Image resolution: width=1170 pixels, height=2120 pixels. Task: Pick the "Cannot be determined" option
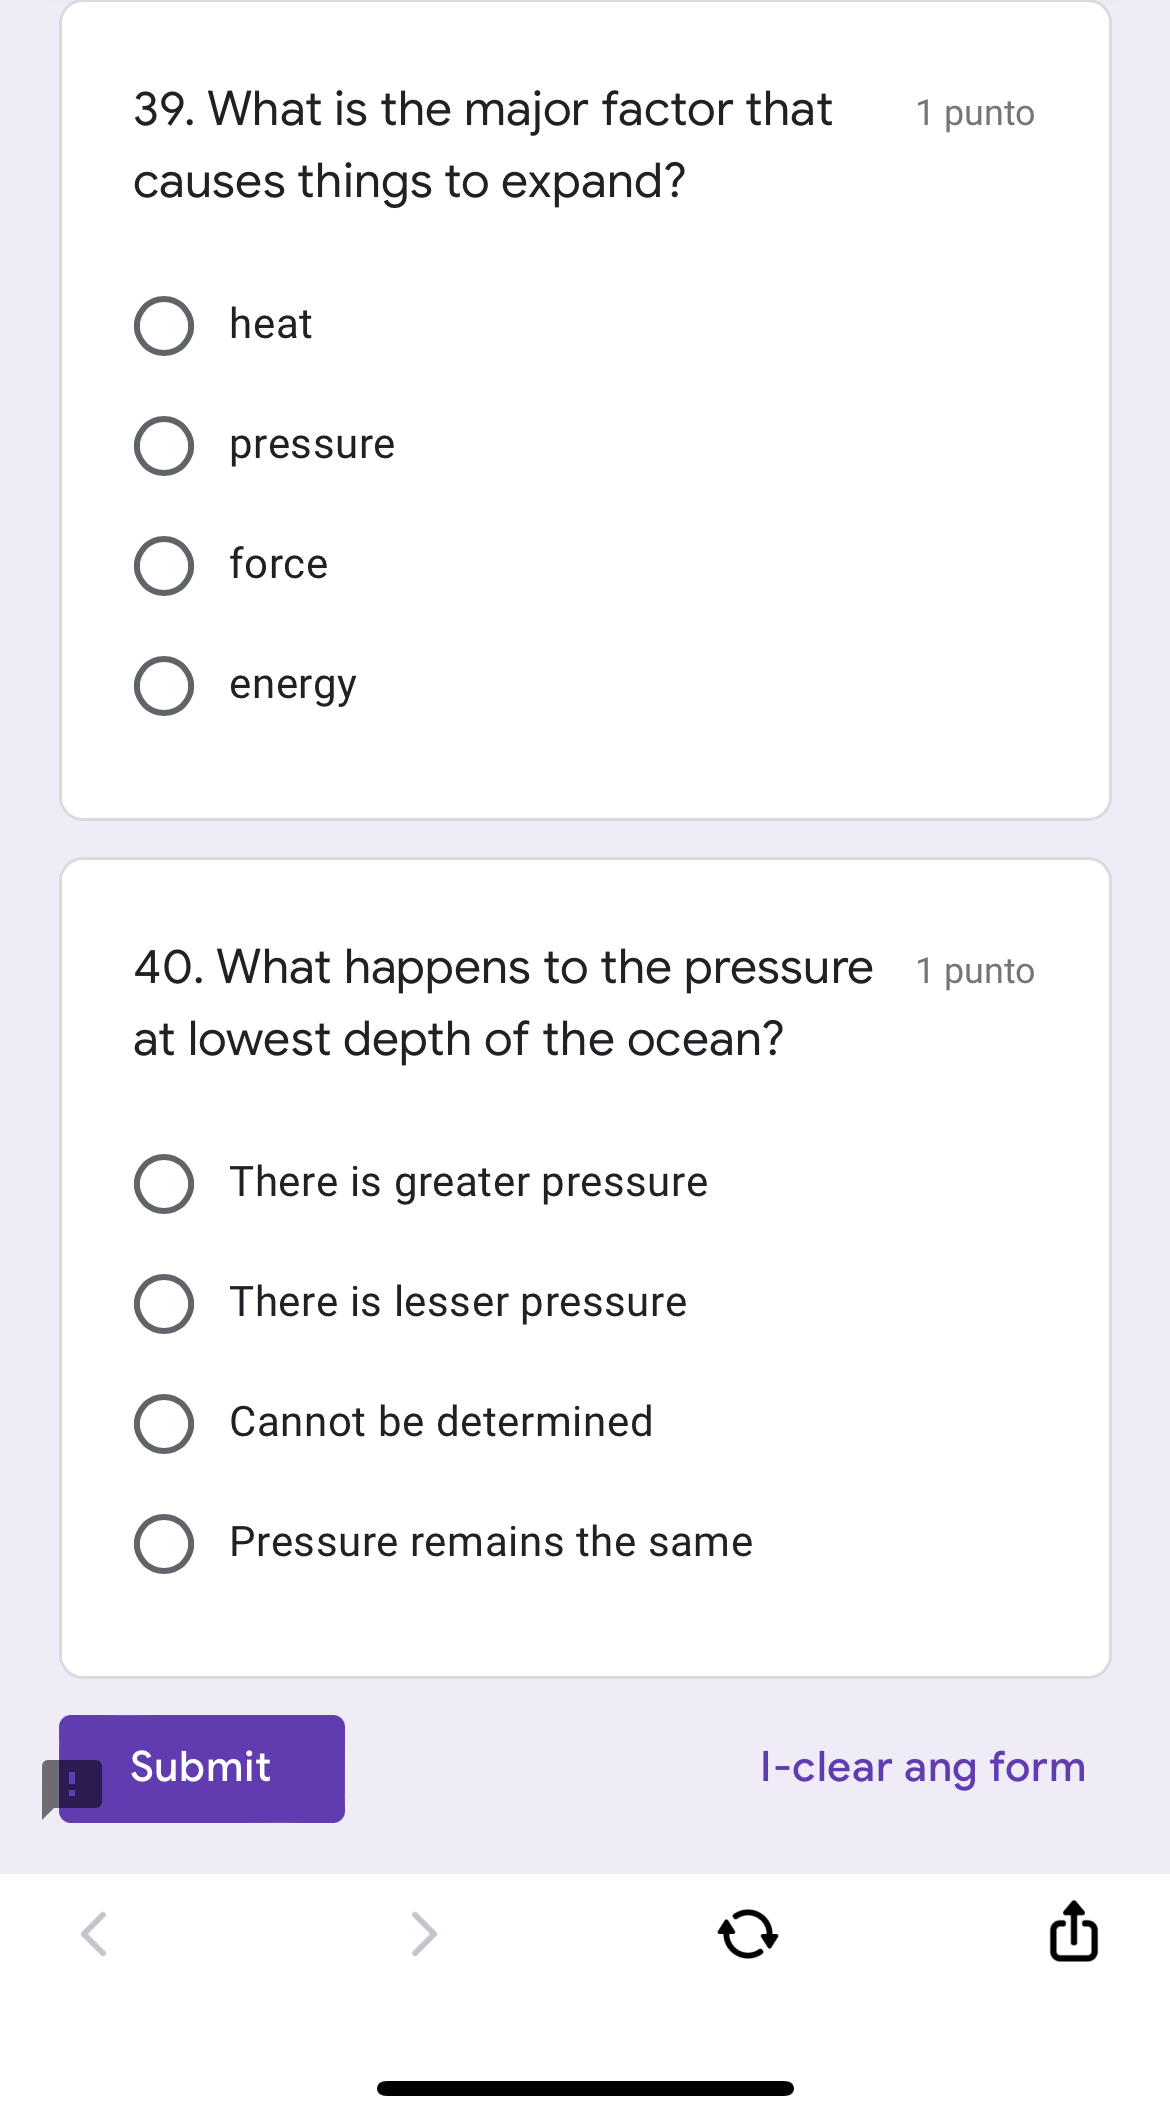(x=164, y=1423)
